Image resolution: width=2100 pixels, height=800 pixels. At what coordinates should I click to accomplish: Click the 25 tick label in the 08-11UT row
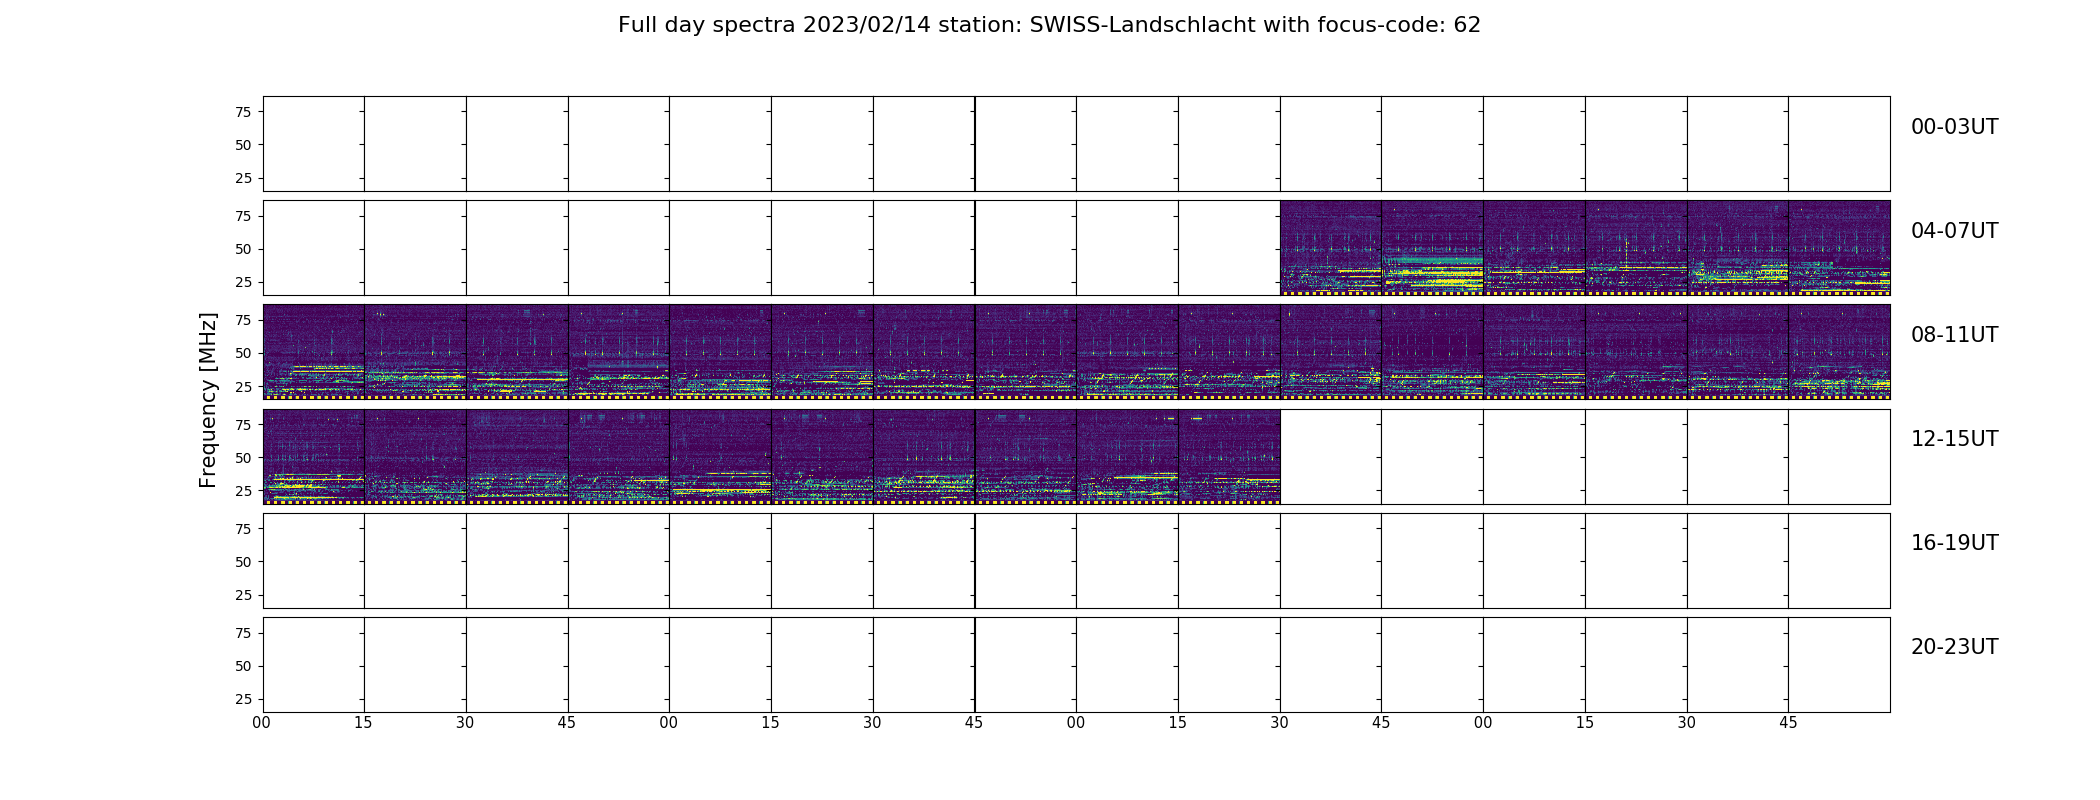(x=243, y=386)
